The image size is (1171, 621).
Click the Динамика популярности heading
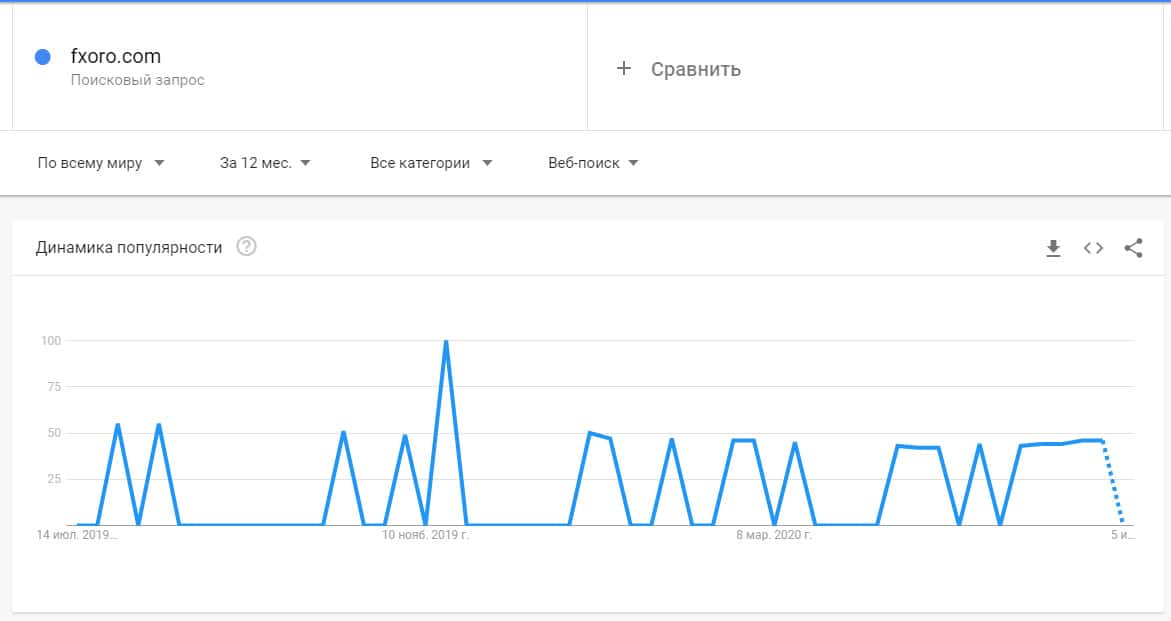coord(129,247)
